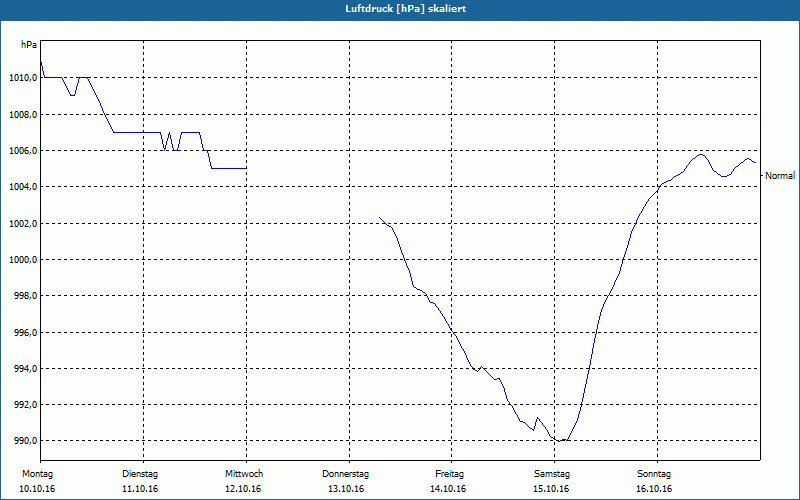Click the 994,0 axis value
This screenshot has height=500, width=800.
pyautogui.click(x=28, y=369)
